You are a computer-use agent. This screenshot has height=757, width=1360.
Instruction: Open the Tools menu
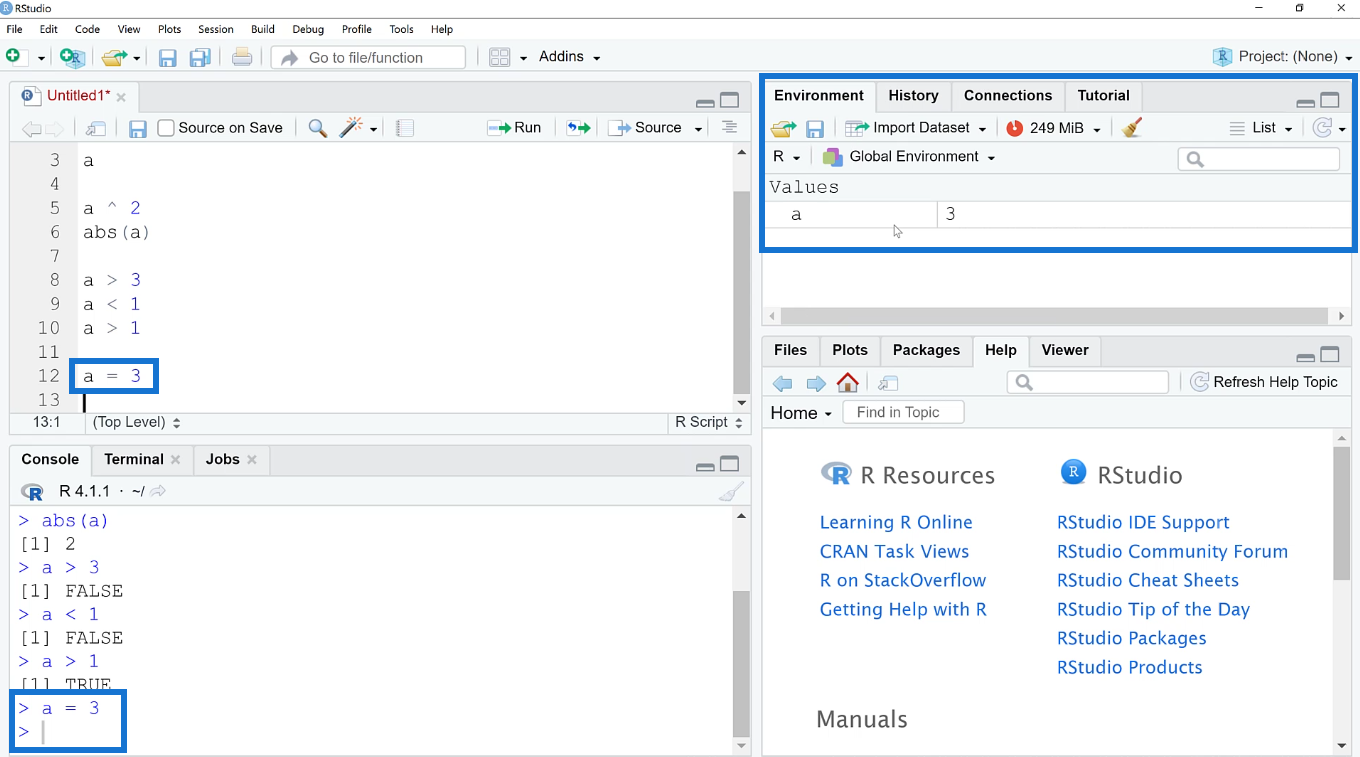click(401, 29)
